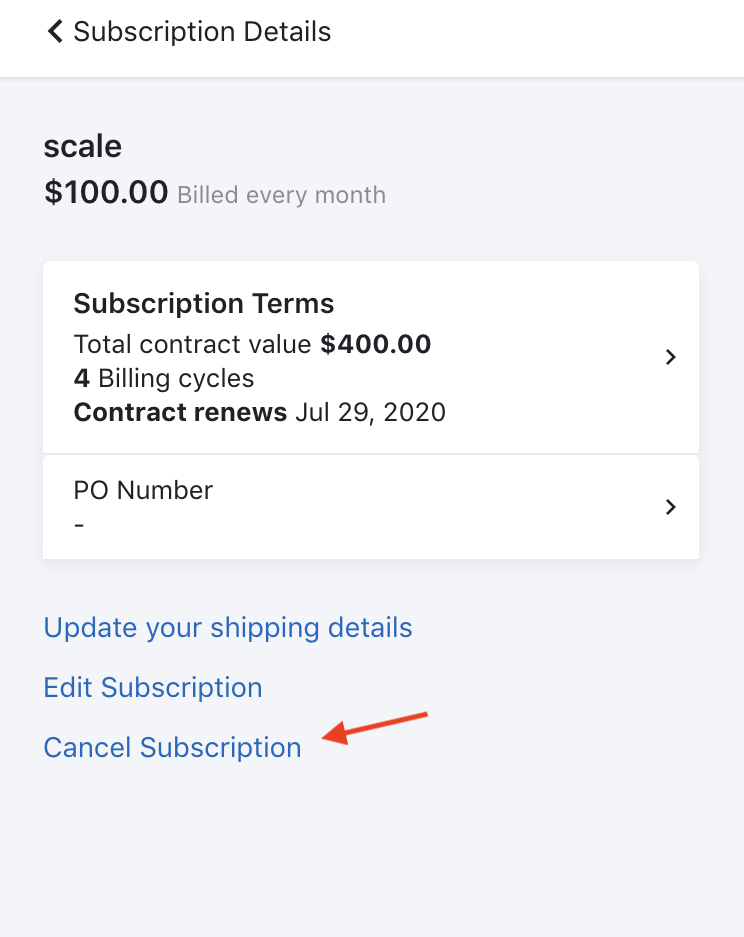Open PO Number row chevron arrow
The image size is (744, 937).
[x=671, y=507]
